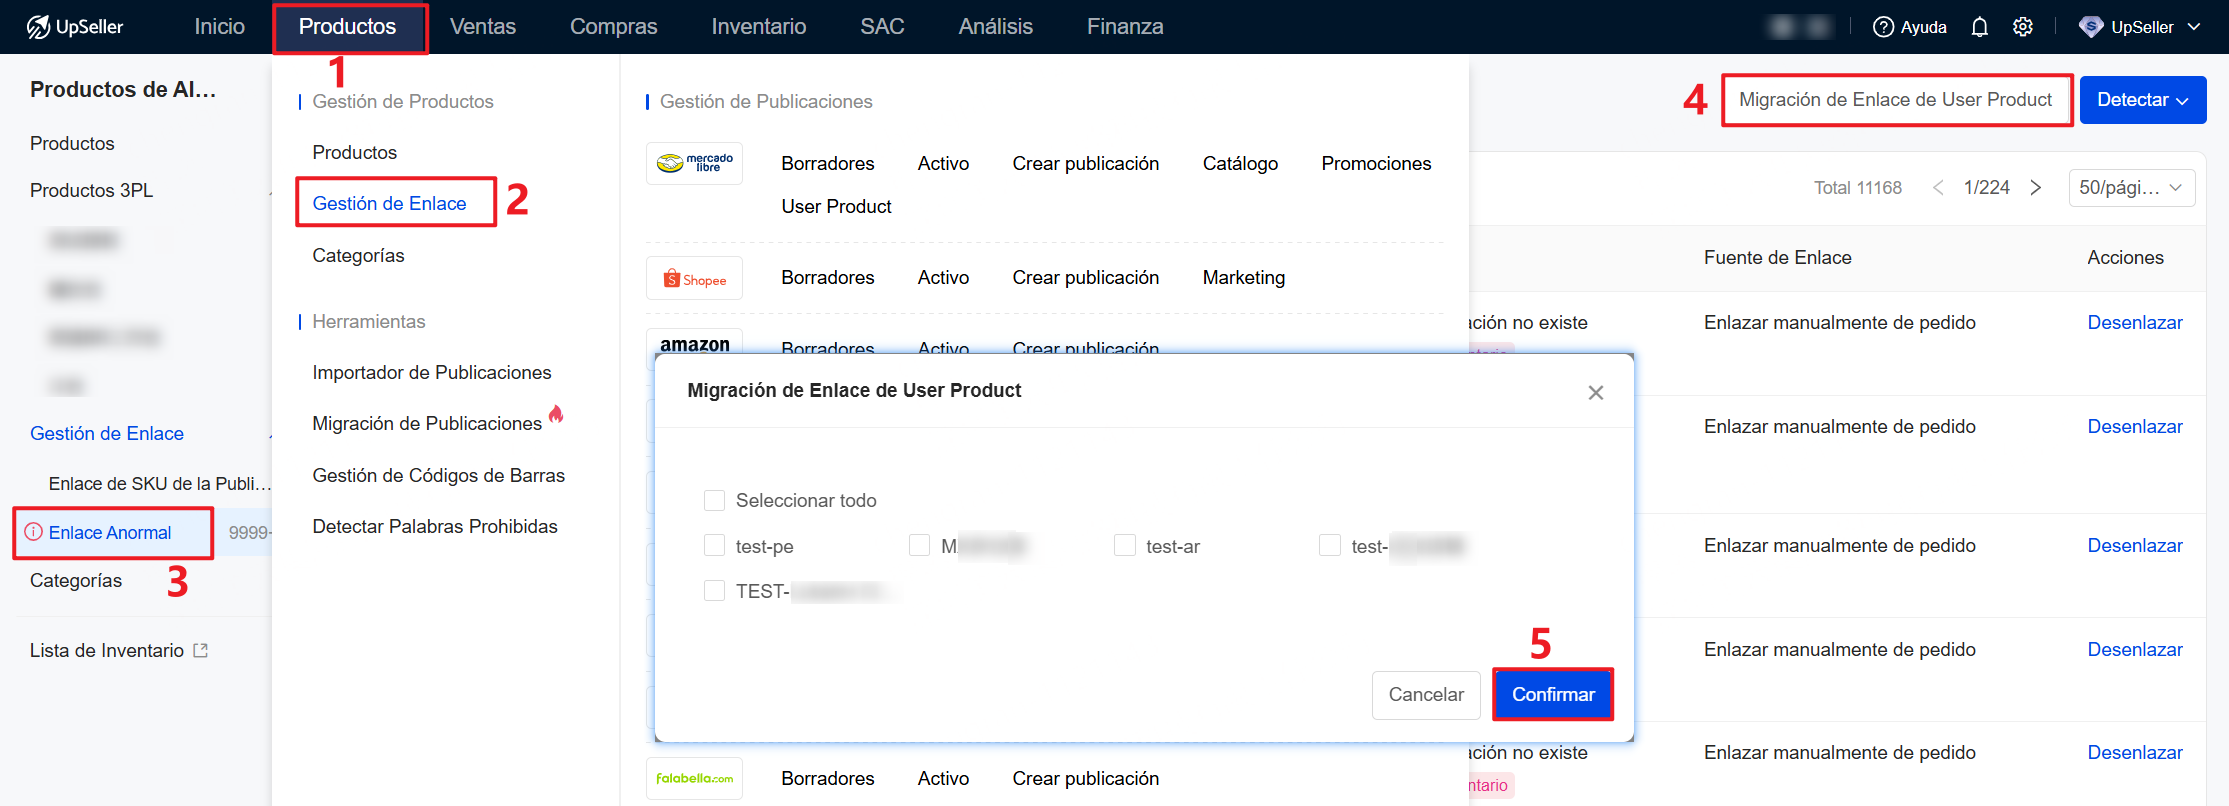Click Confirmar in the dialog
Screen dimensions: 2229x806
(x=1553, y=694)
